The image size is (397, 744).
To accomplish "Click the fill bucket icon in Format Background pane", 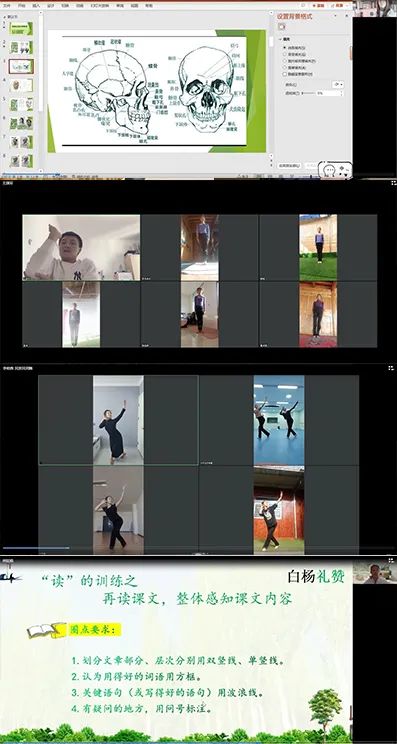I will click(x=282, y=27).
